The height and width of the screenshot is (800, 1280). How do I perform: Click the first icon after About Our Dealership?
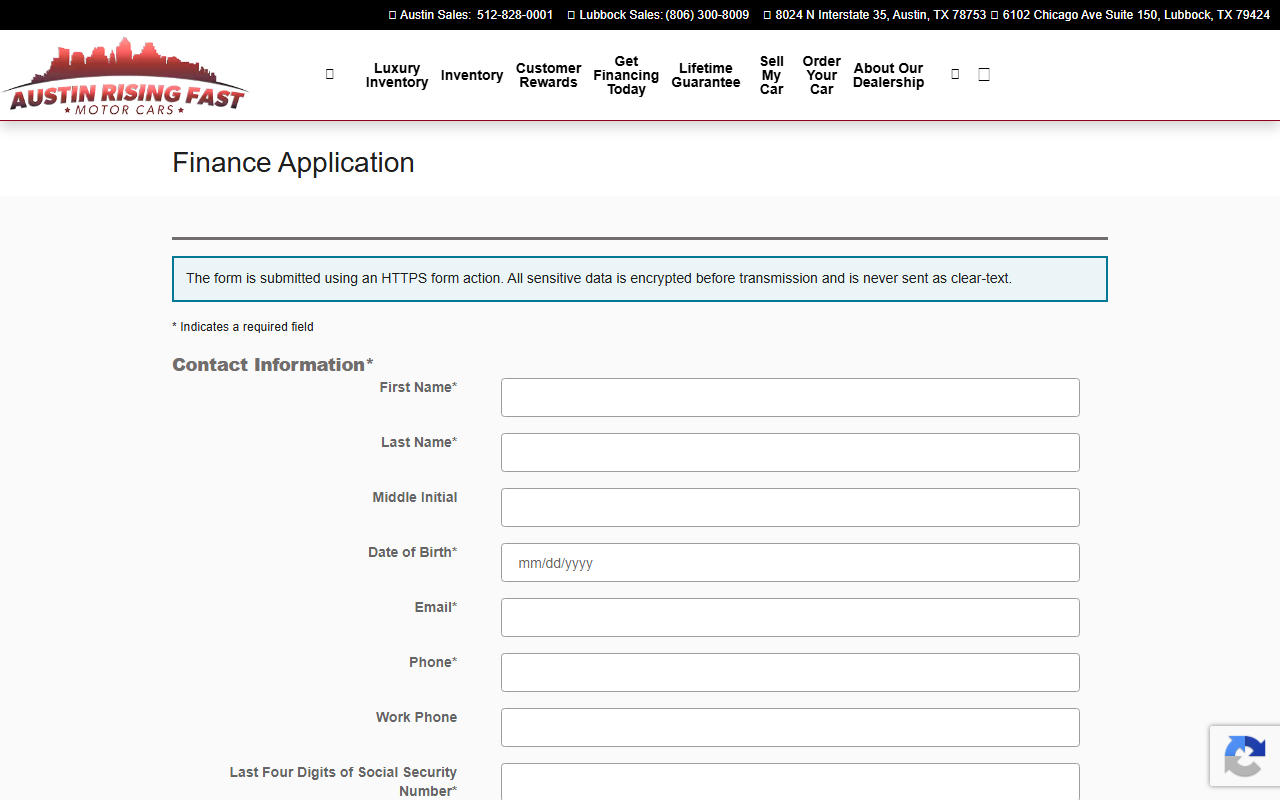(x=955, y=74)
